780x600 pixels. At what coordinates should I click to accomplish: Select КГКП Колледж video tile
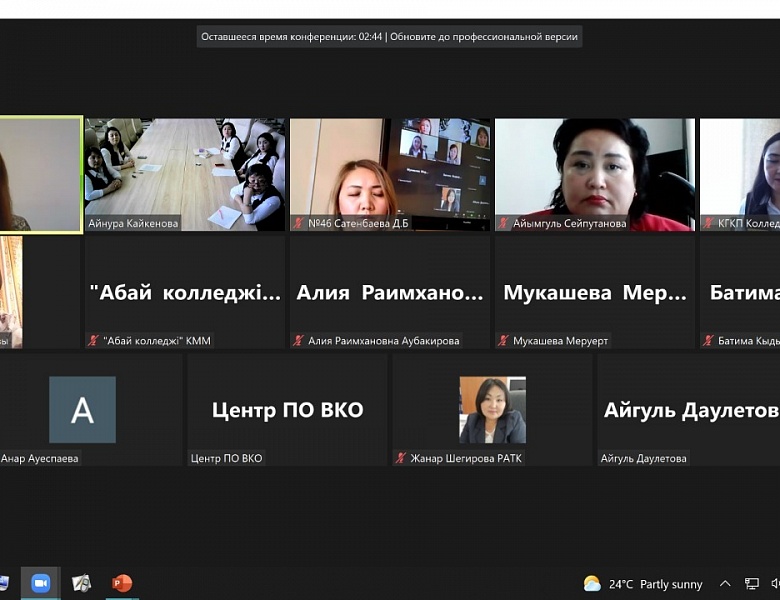pos(740,175)
